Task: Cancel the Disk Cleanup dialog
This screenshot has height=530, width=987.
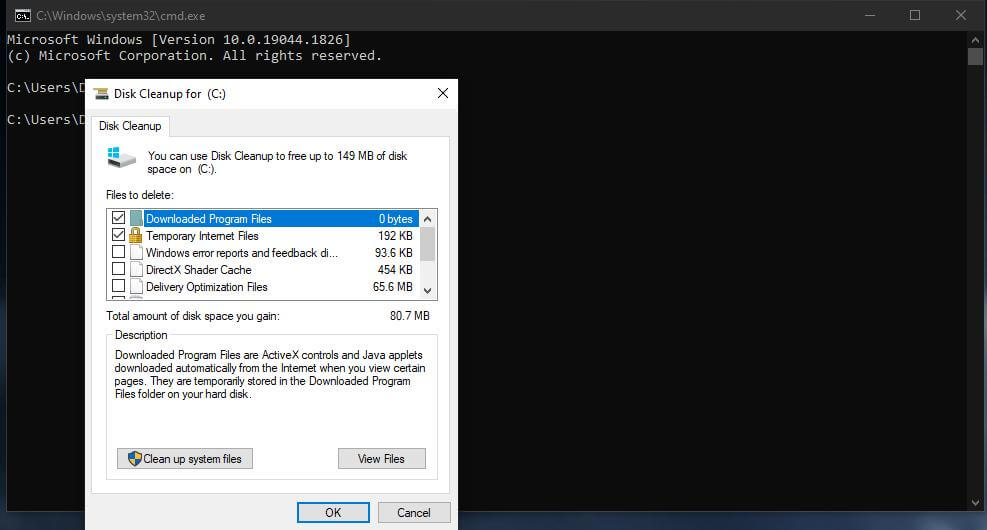Action: [x=414, y=512]
